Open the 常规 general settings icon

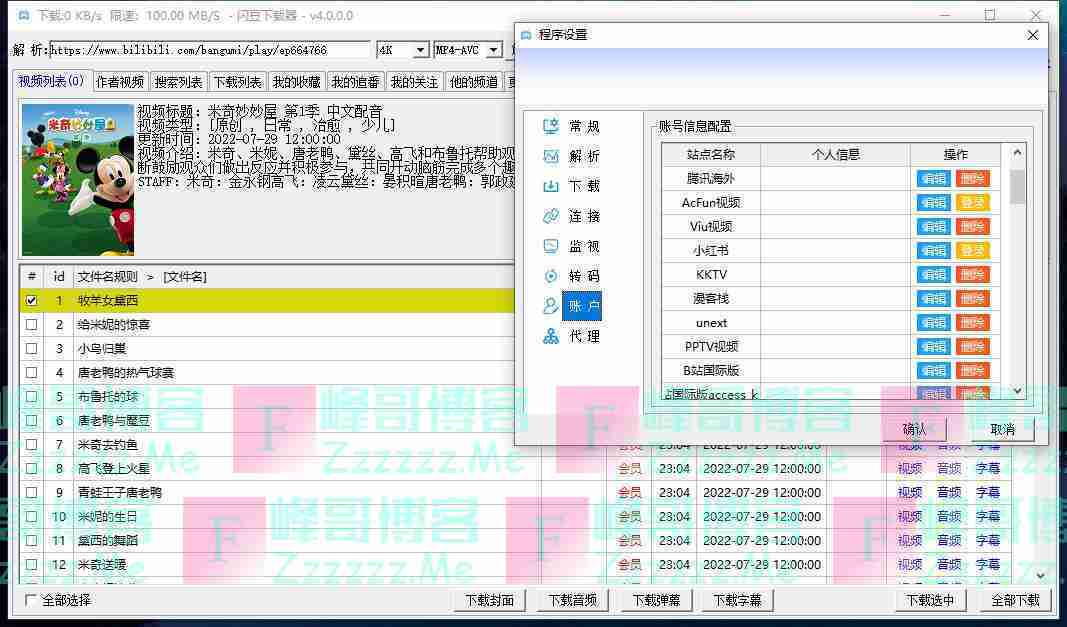551,127
